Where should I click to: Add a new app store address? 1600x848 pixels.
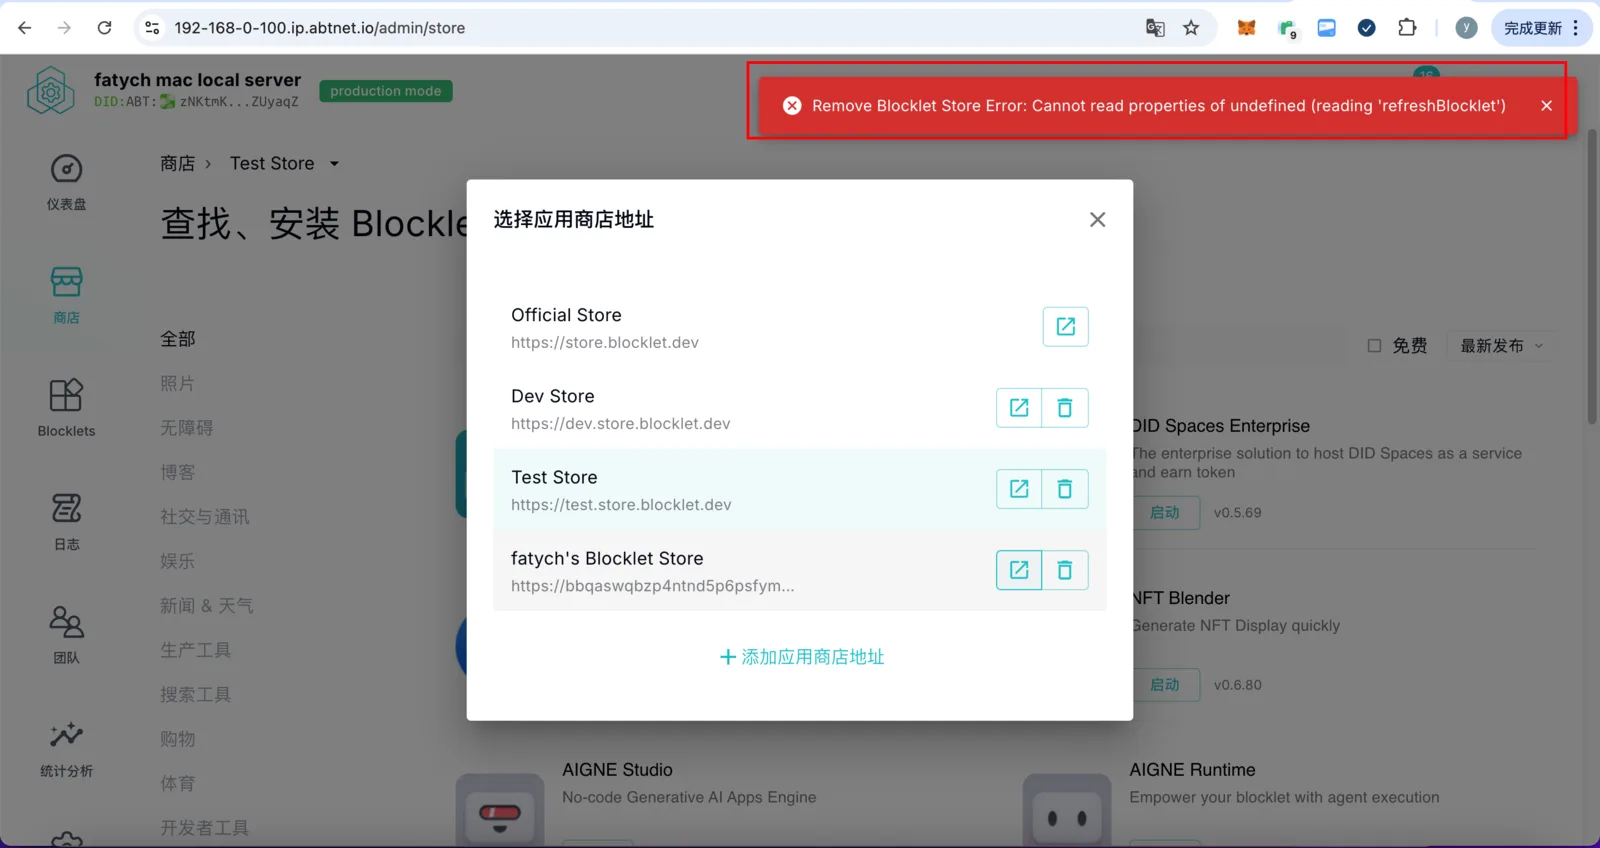802,657
